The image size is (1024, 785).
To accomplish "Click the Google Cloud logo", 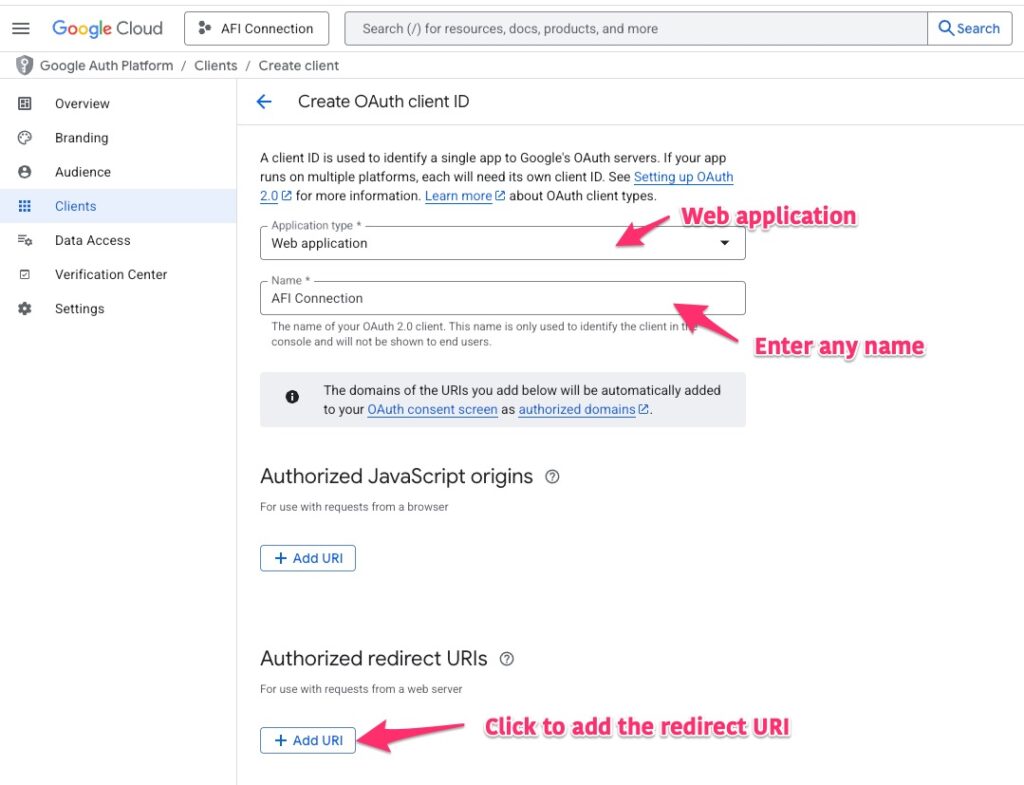I will [x=107, y=28].
